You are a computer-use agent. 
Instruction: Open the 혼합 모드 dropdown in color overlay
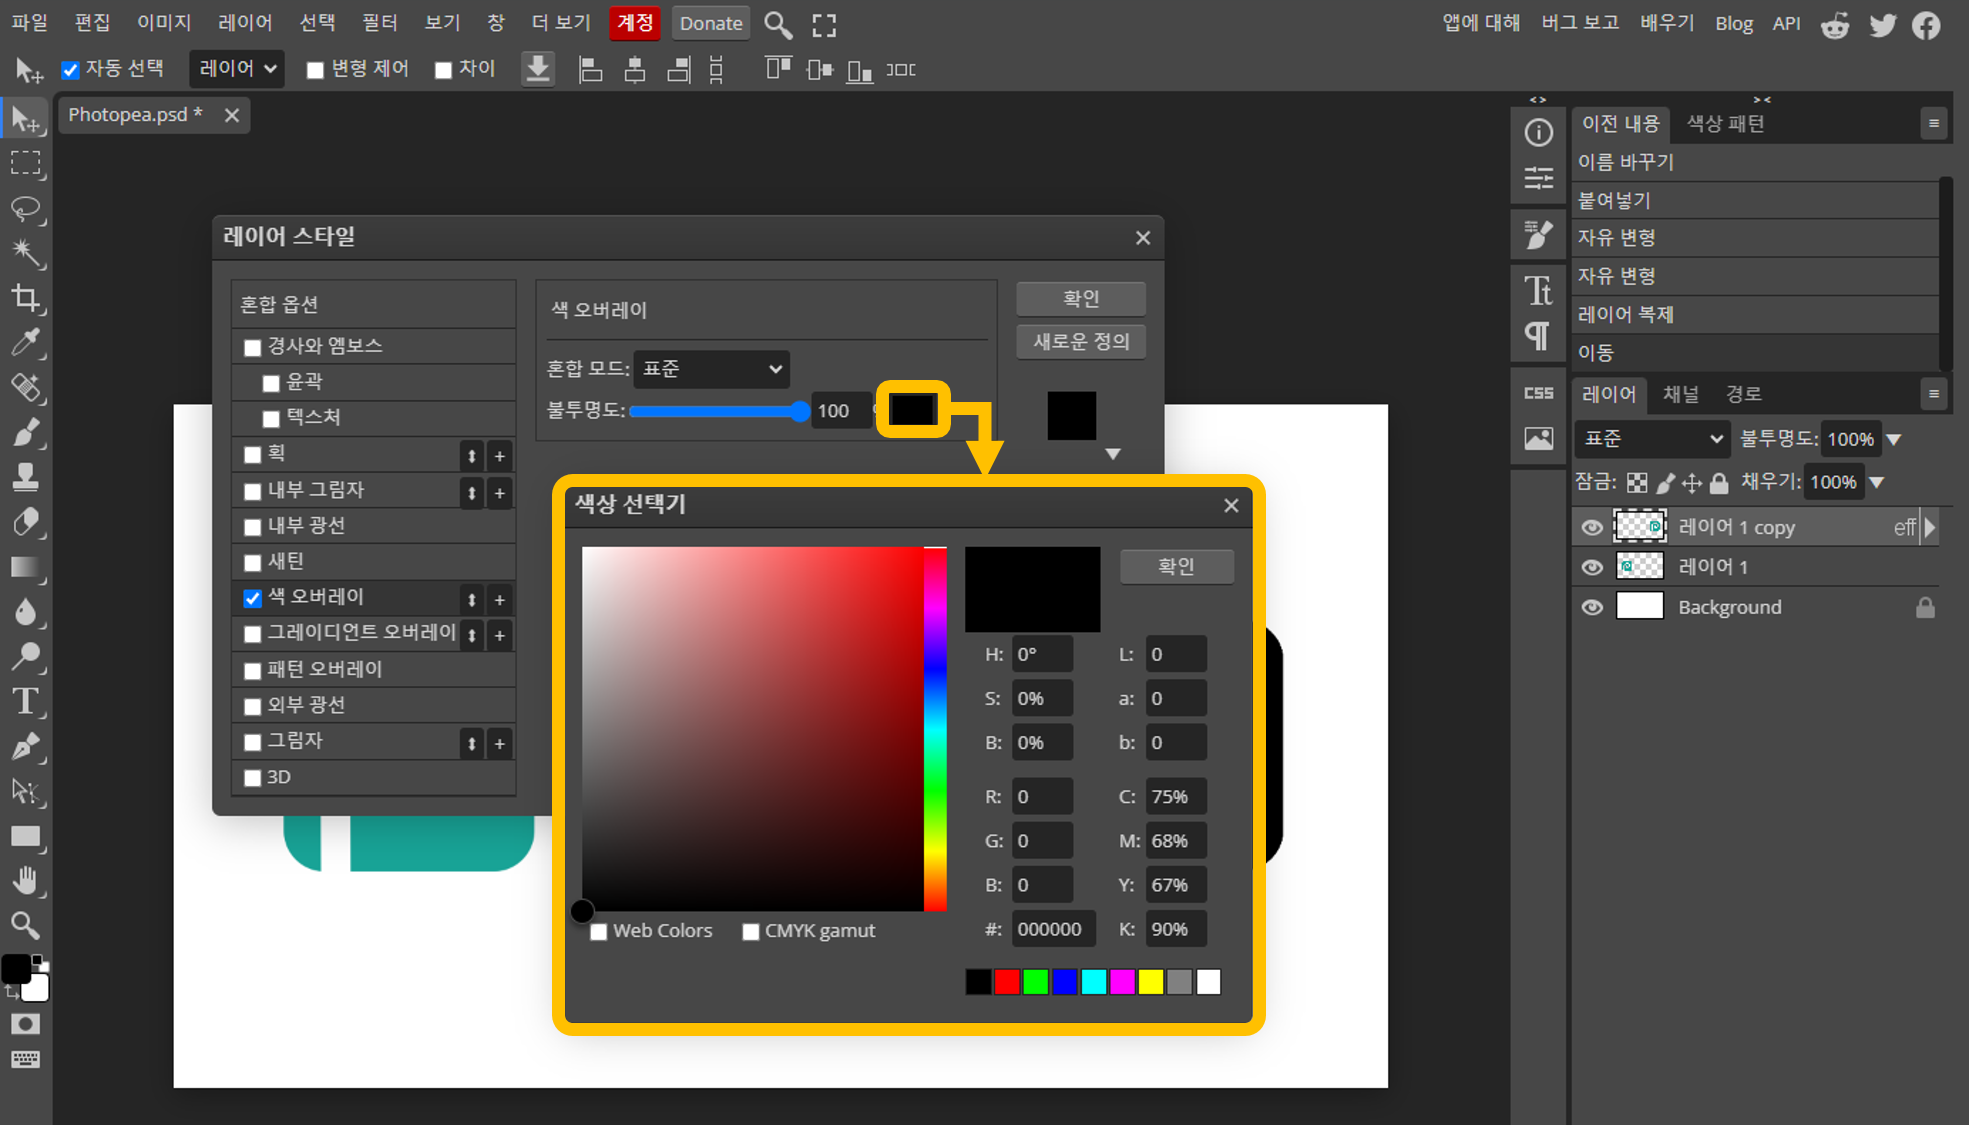tap(711, 369)
